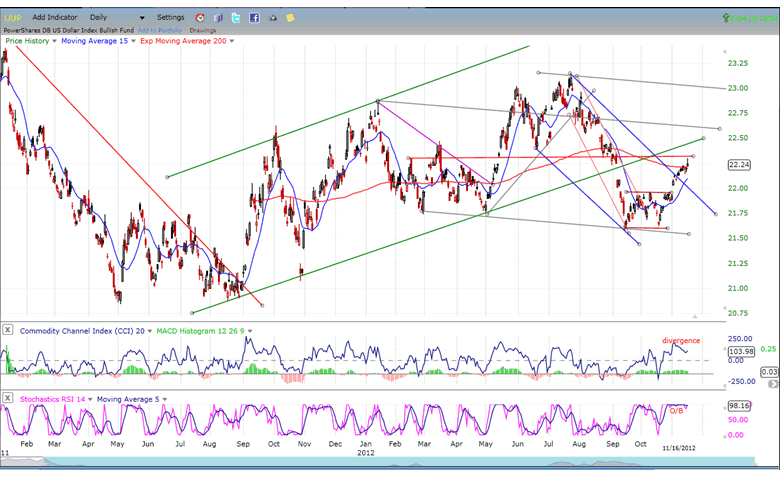Viewport: 780px width, 477px height.
Task: Open the Settings menu
Action: point(170,18)
